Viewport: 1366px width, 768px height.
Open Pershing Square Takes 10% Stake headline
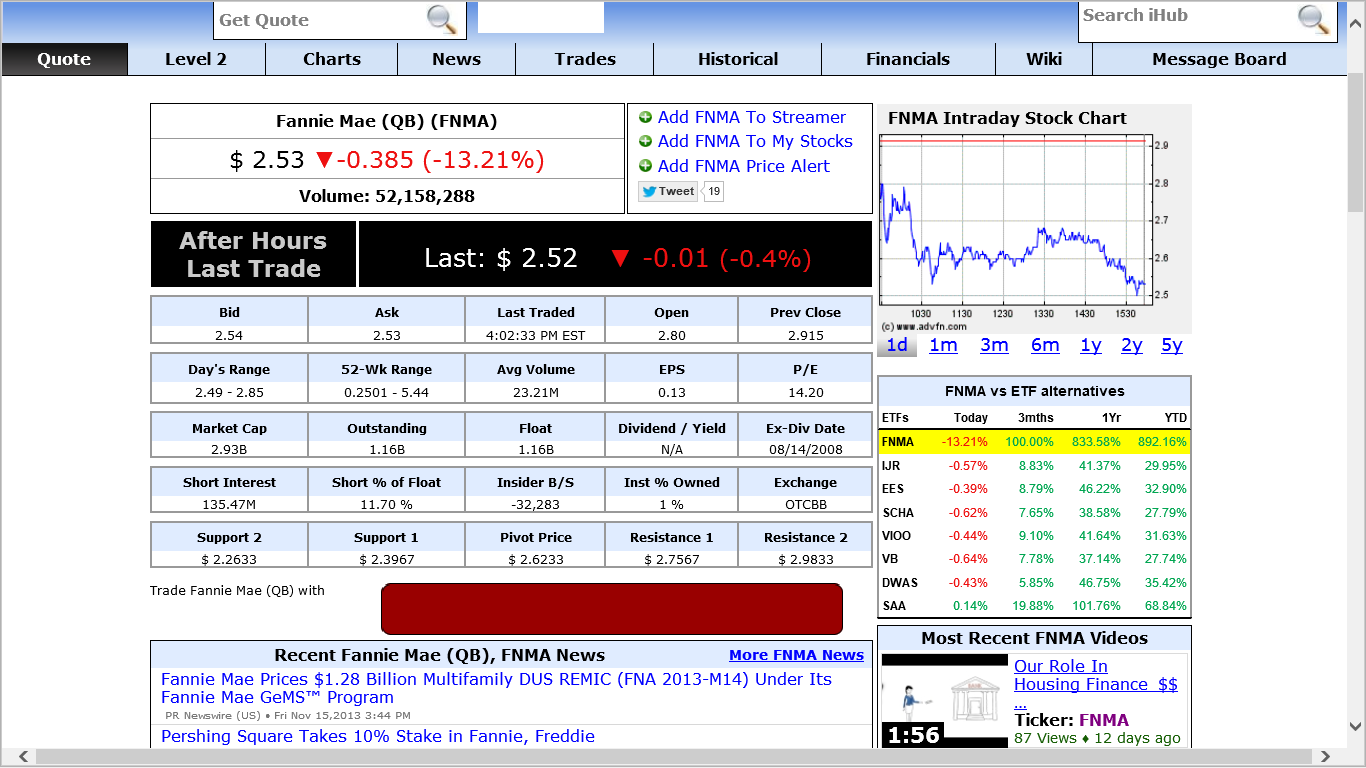pos(378,736)
